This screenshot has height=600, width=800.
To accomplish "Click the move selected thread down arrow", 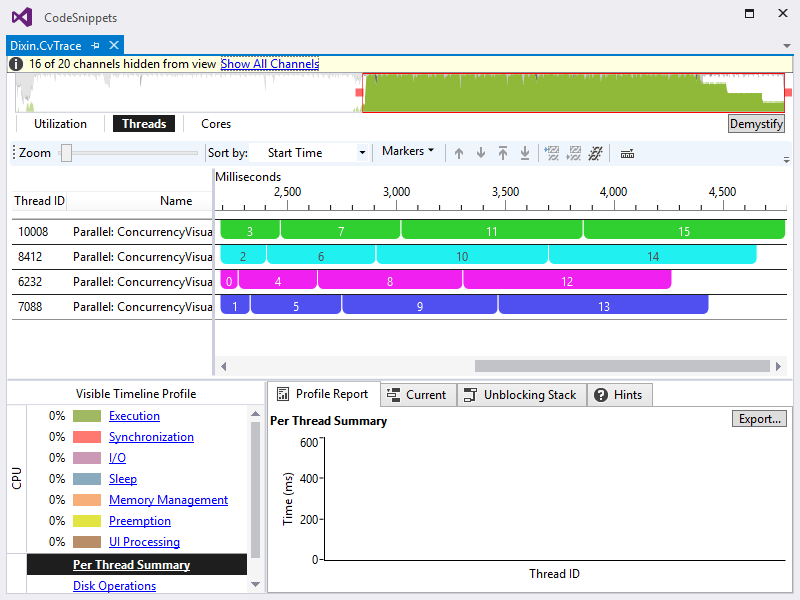I will coord(481,153).
